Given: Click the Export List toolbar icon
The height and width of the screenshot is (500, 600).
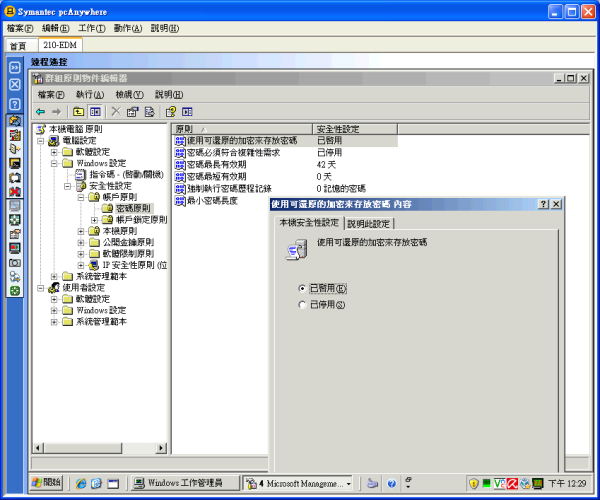Looking at the screenshot, I should coord(149,111).
